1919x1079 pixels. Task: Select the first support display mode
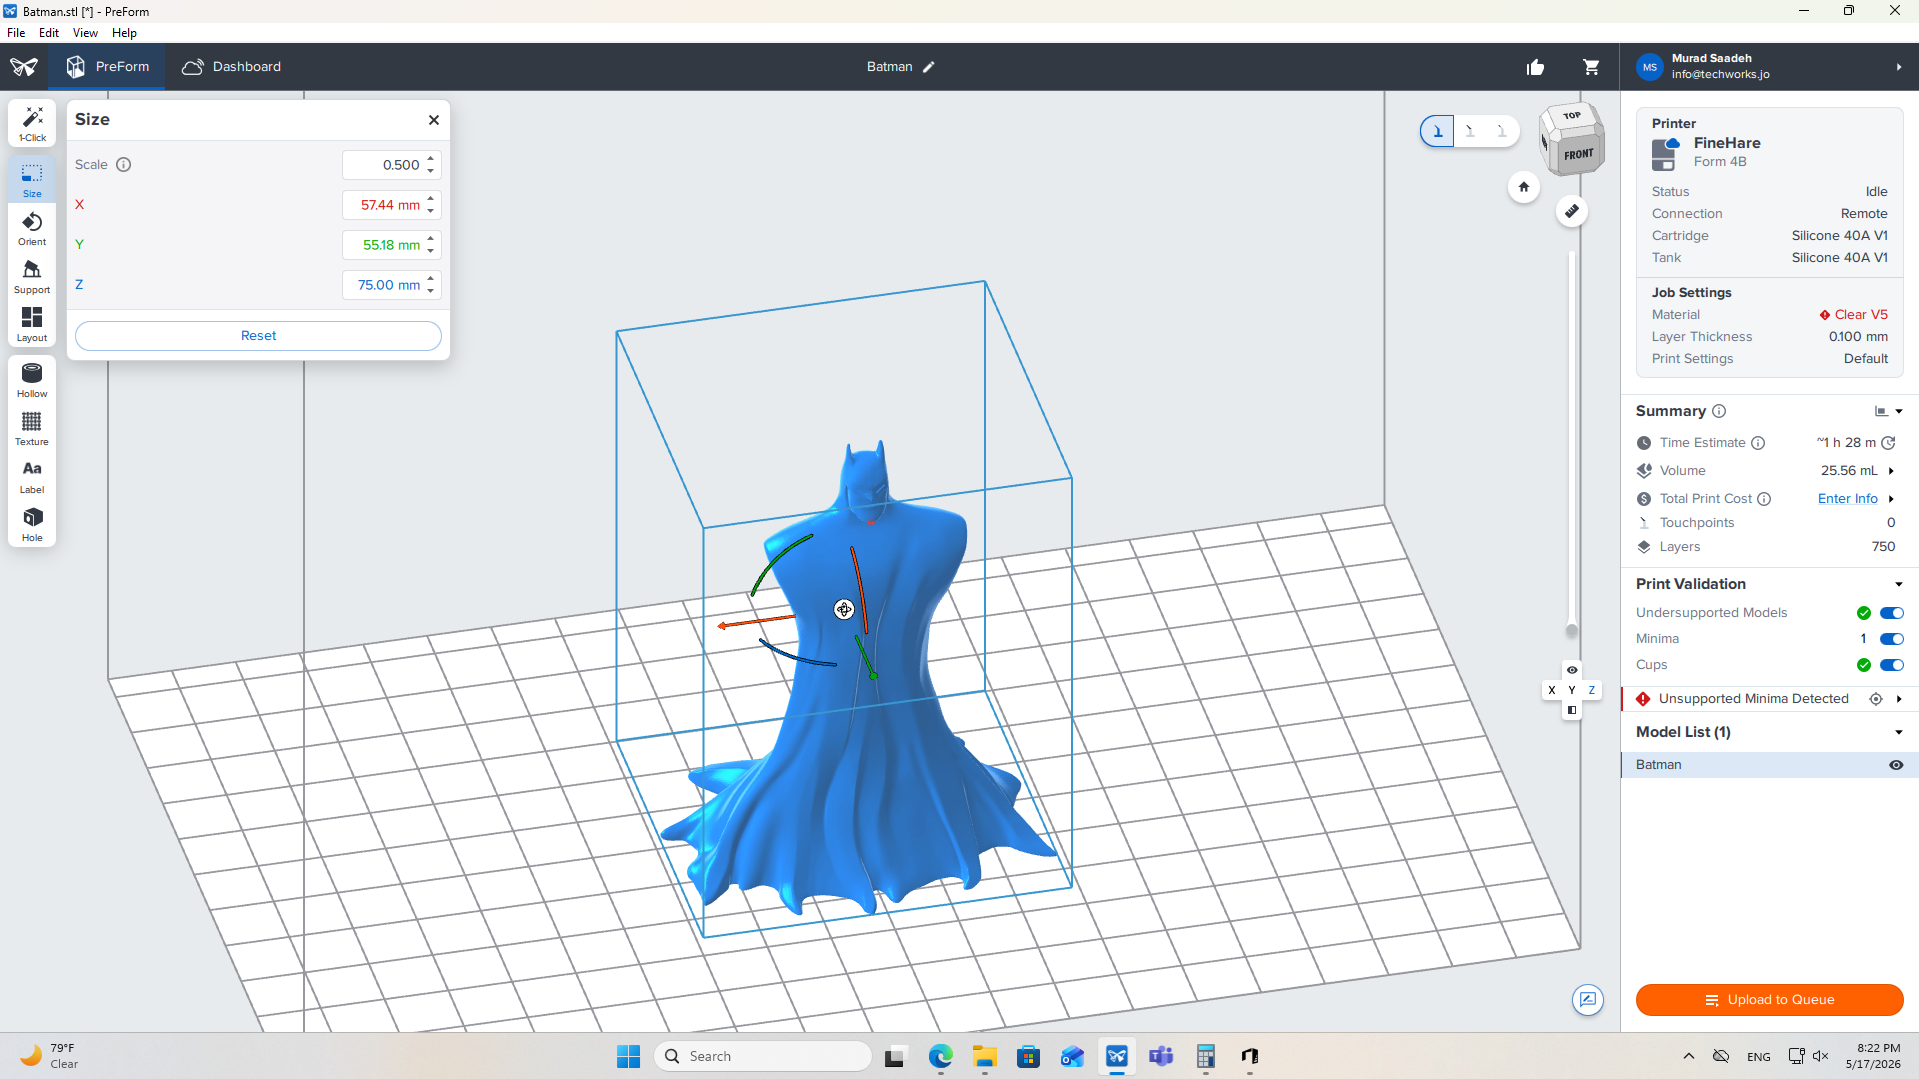[x=1437, y=131]
